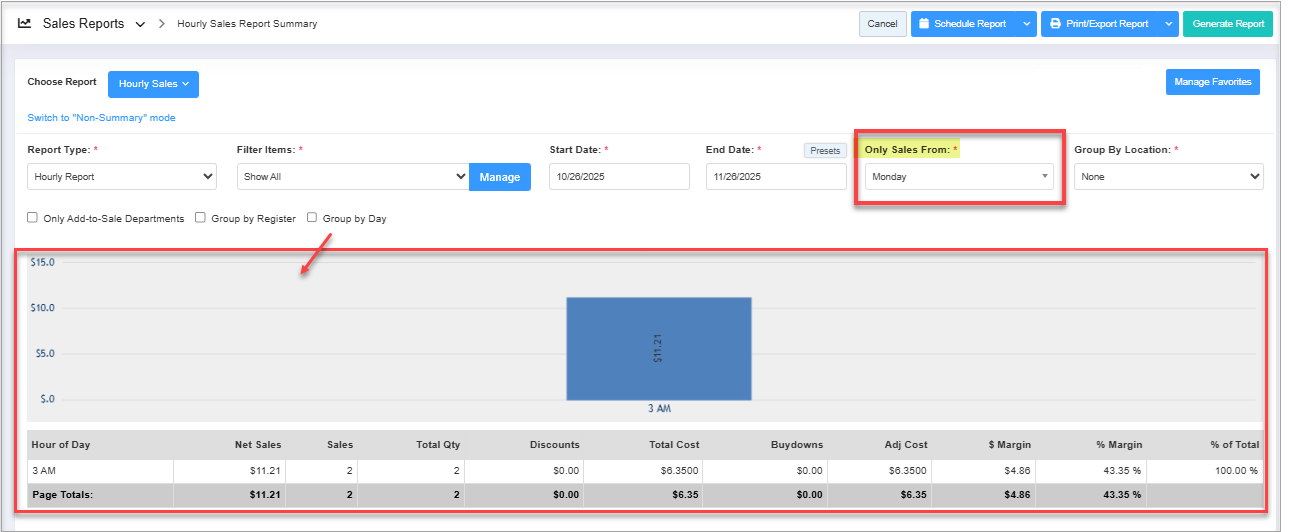Click the blue 3 AM chart bar
This screenshot has width=1305, height=532.
click(x=658, y=348)
